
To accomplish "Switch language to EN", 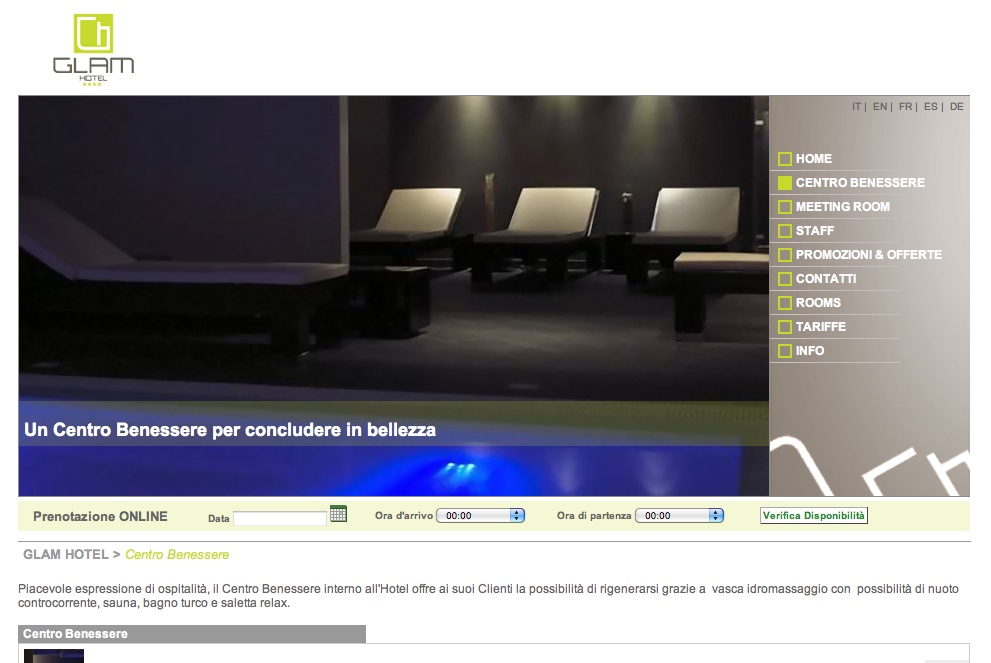I will (x=879, y=106).
